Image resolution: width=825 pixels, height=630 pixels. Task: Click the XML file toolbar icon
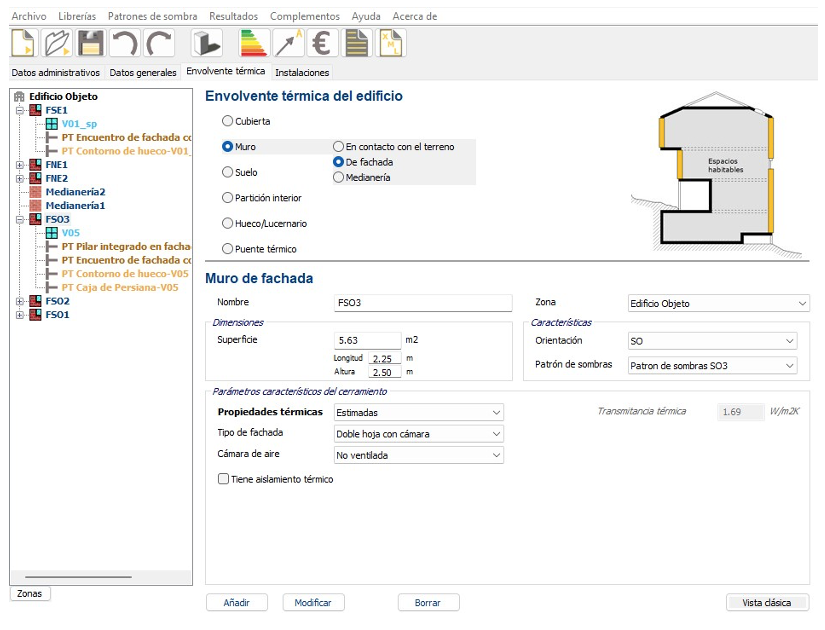390,44
